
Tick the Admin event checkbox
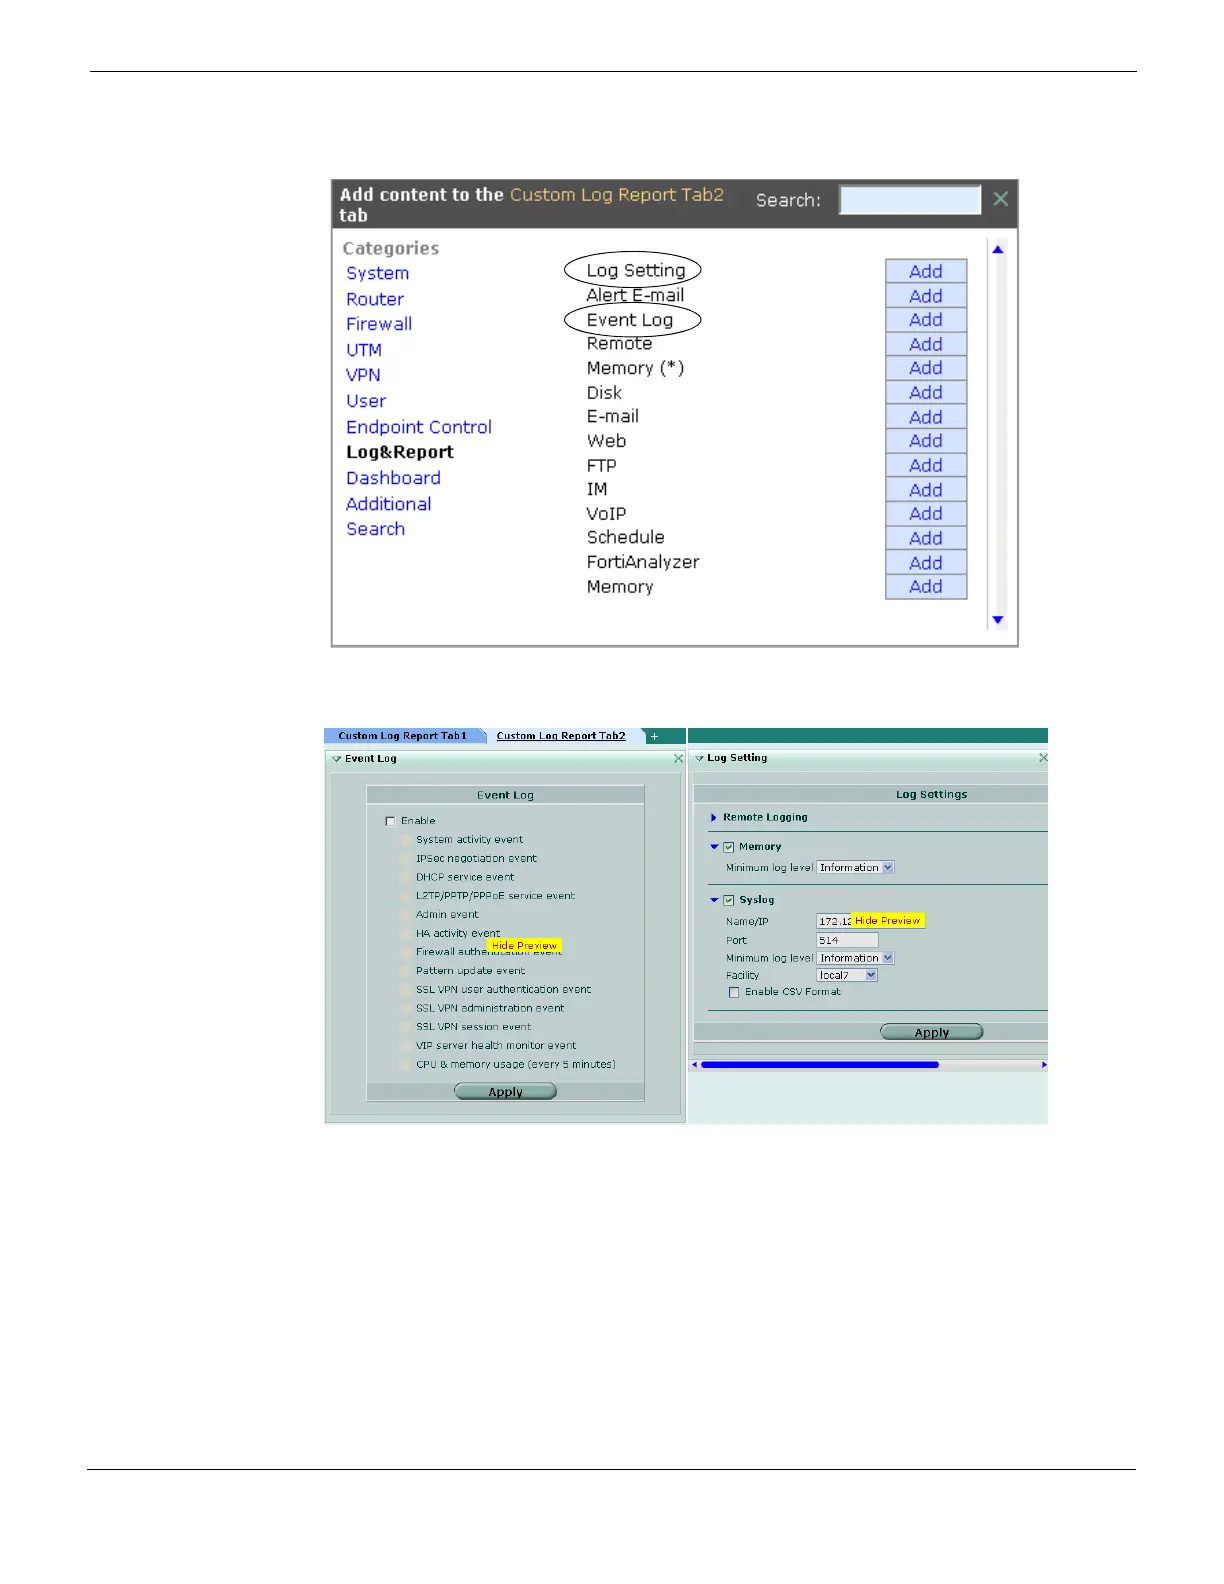tap(405, 915)
